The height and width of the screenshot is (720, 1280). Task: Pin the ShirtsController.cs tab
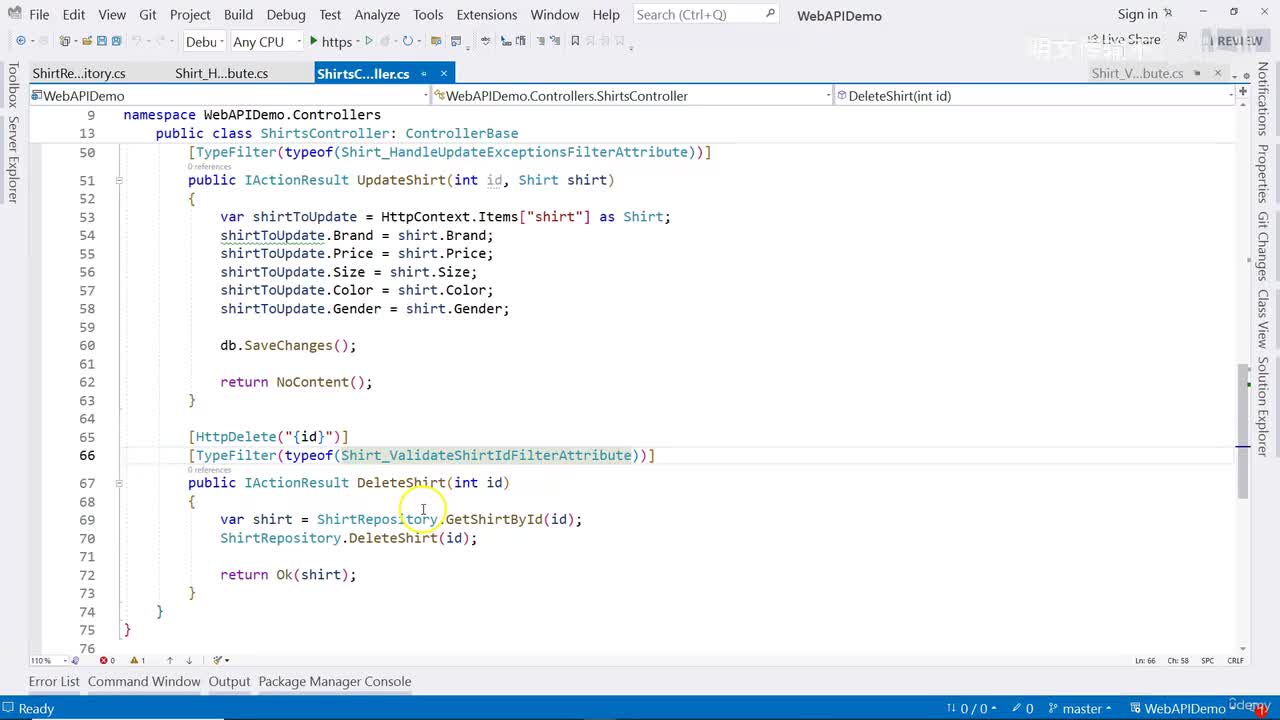click(424, 73)
